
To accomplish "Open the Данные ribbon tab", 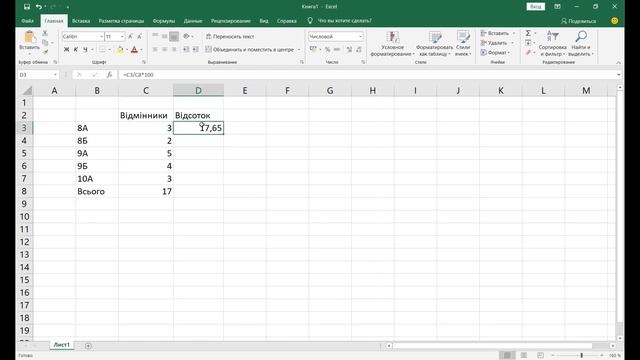I will [193, 21].
